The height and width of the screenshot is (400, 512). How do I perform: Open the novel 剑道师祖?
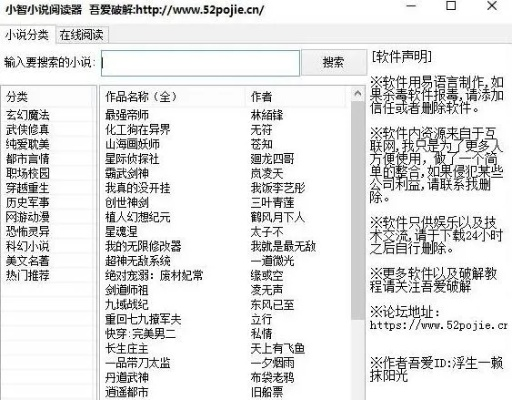(127, 290)
